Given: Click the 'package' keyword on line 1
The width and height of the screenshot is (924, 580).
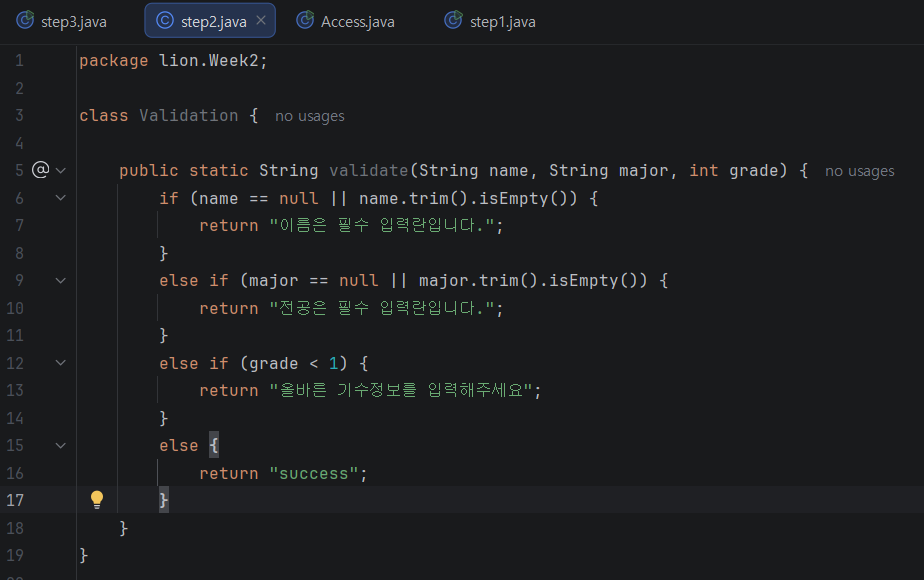Looking at the screenshot, I should coord(114,61).
